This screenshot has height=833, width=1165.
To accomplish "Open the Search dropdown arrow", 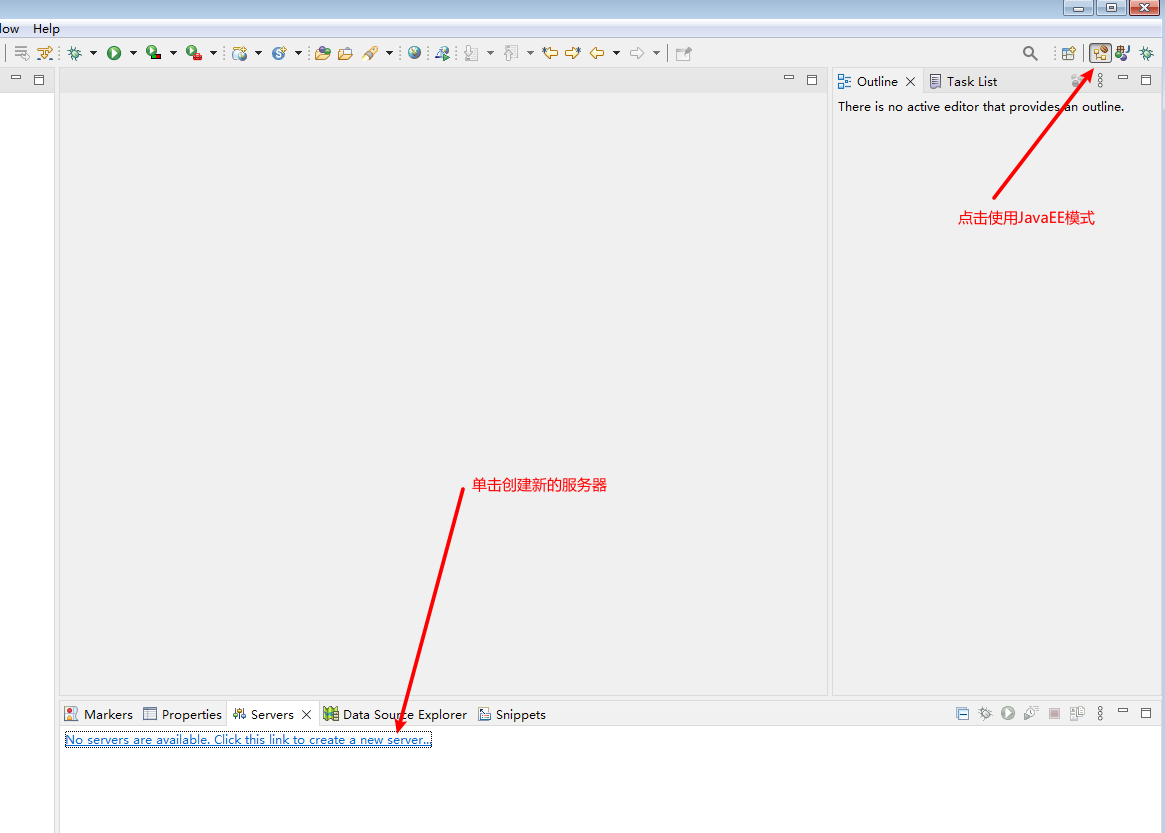I will [389, 53].
